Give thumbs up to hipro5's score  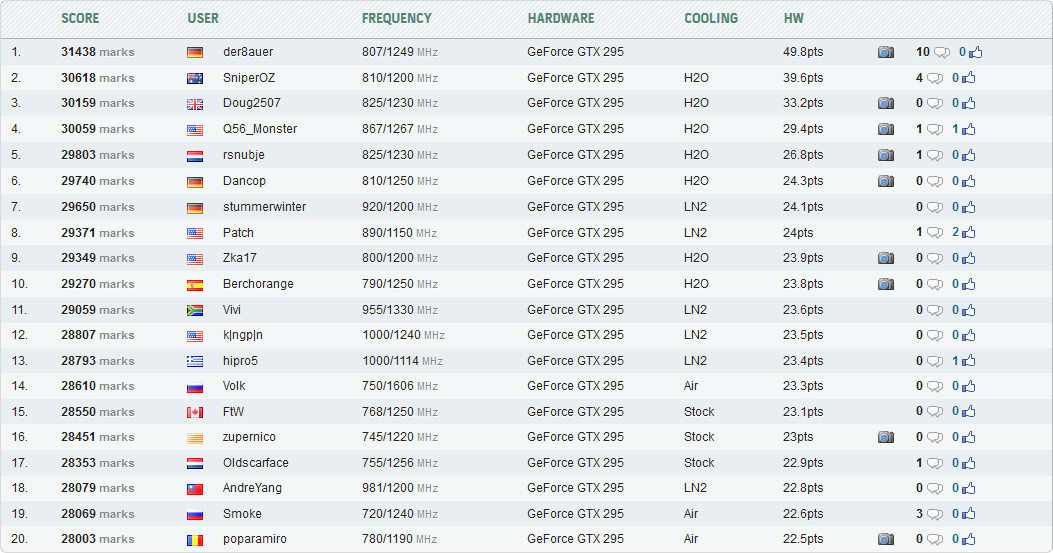tap(968, 361)
